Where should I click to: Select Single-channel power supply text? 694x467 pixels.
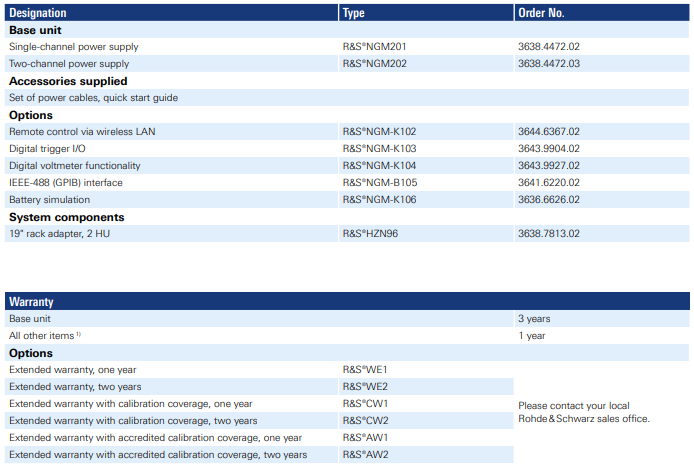click(73, 47)
